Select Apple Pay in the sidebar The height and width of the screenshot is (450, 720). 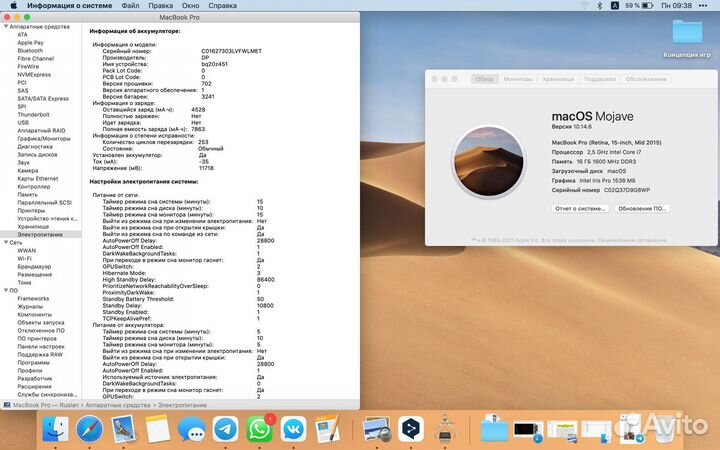point(30,42)
